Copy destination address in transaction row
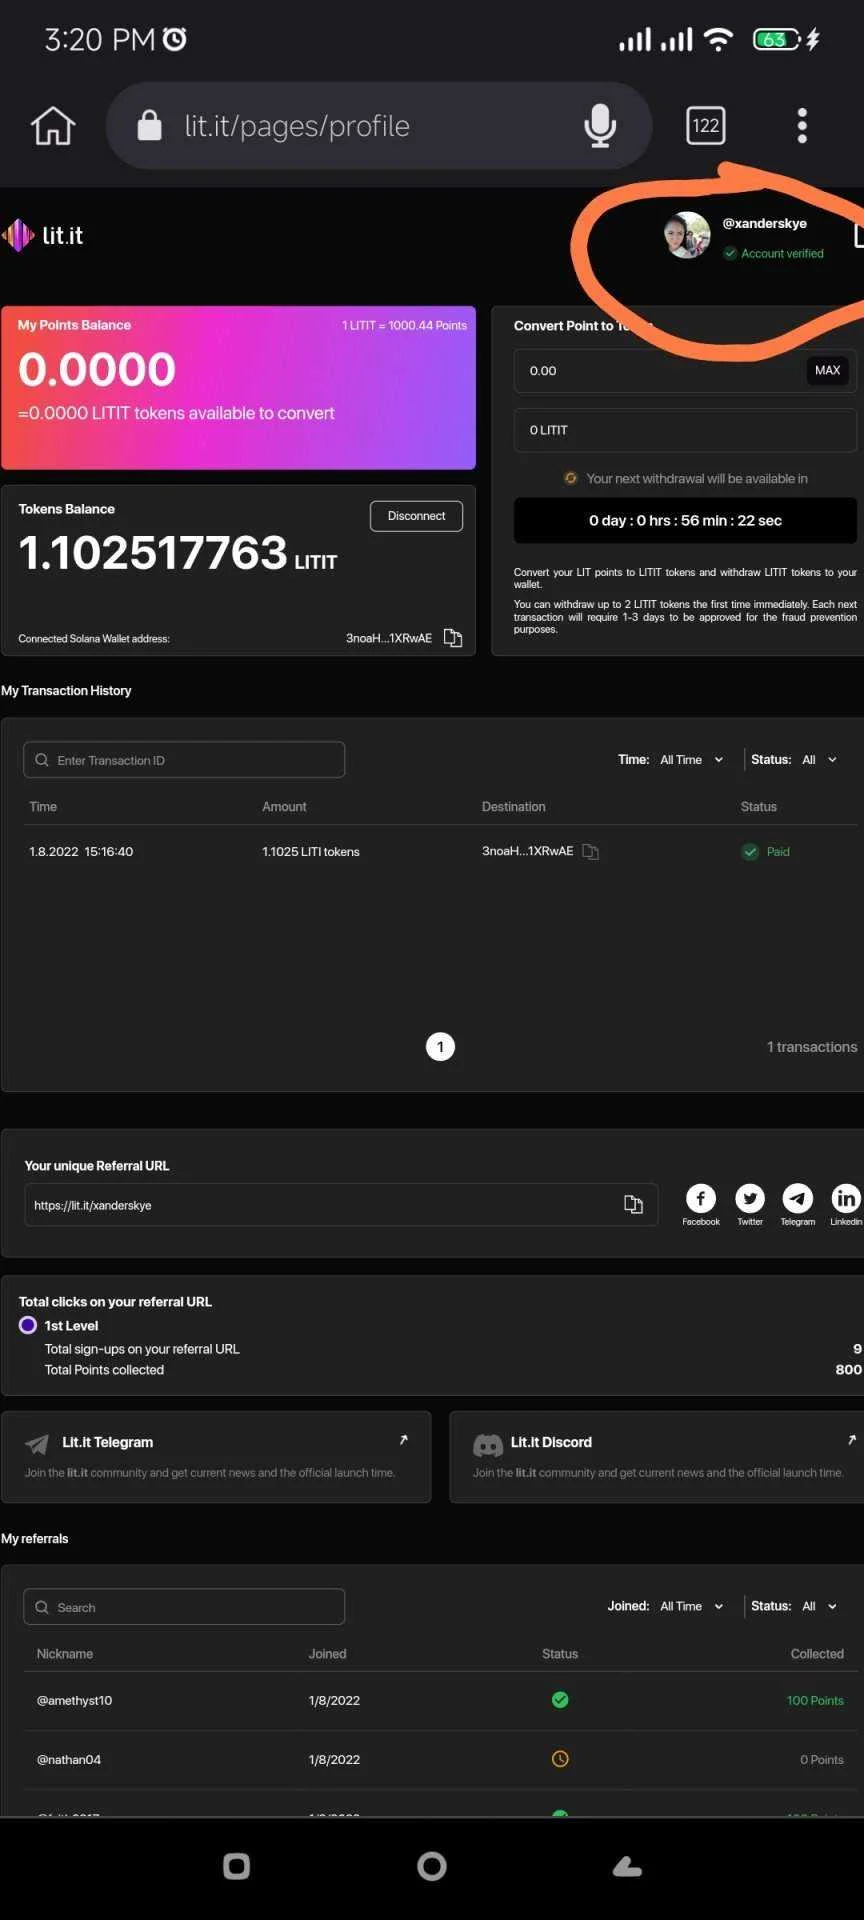The width and height of the screenshot is (864, 1920). (x=591, y=852)
